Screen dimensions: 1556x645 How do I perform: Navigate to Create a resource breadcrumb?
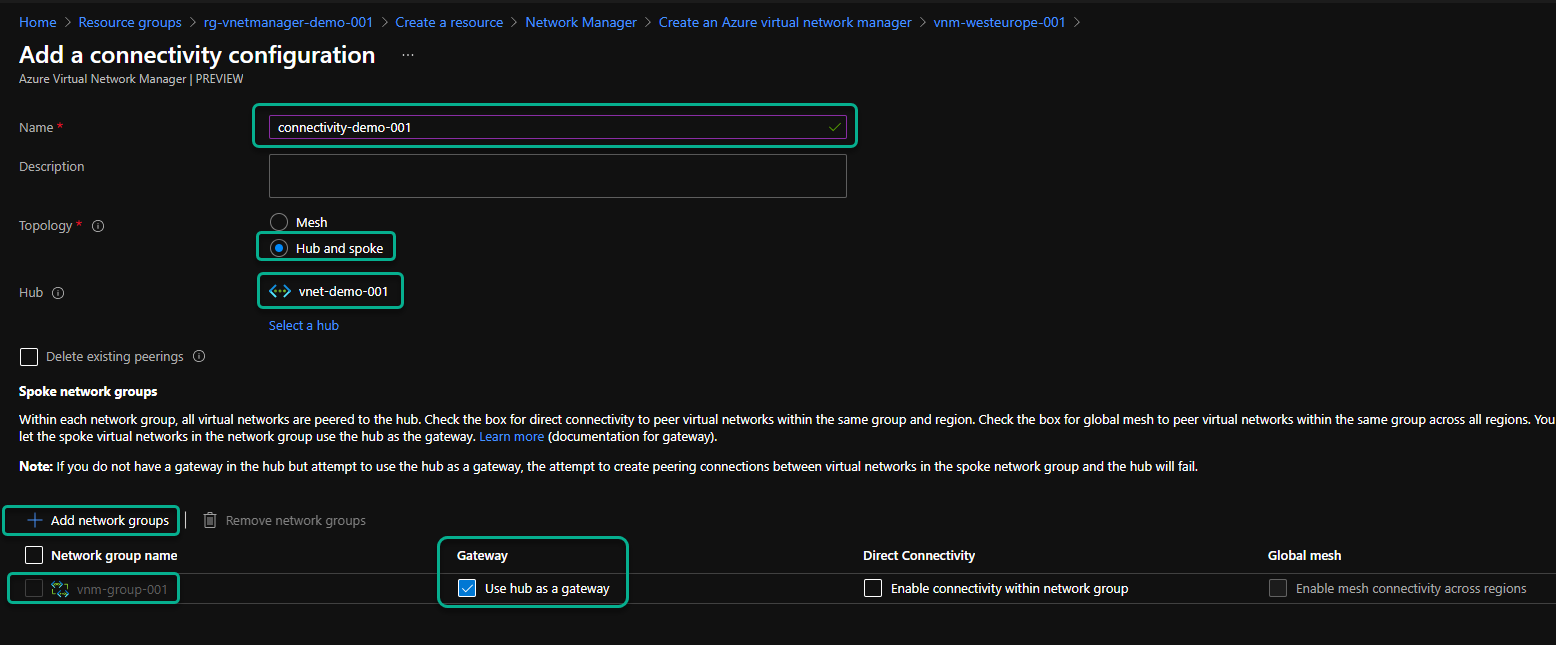[449, 22]
